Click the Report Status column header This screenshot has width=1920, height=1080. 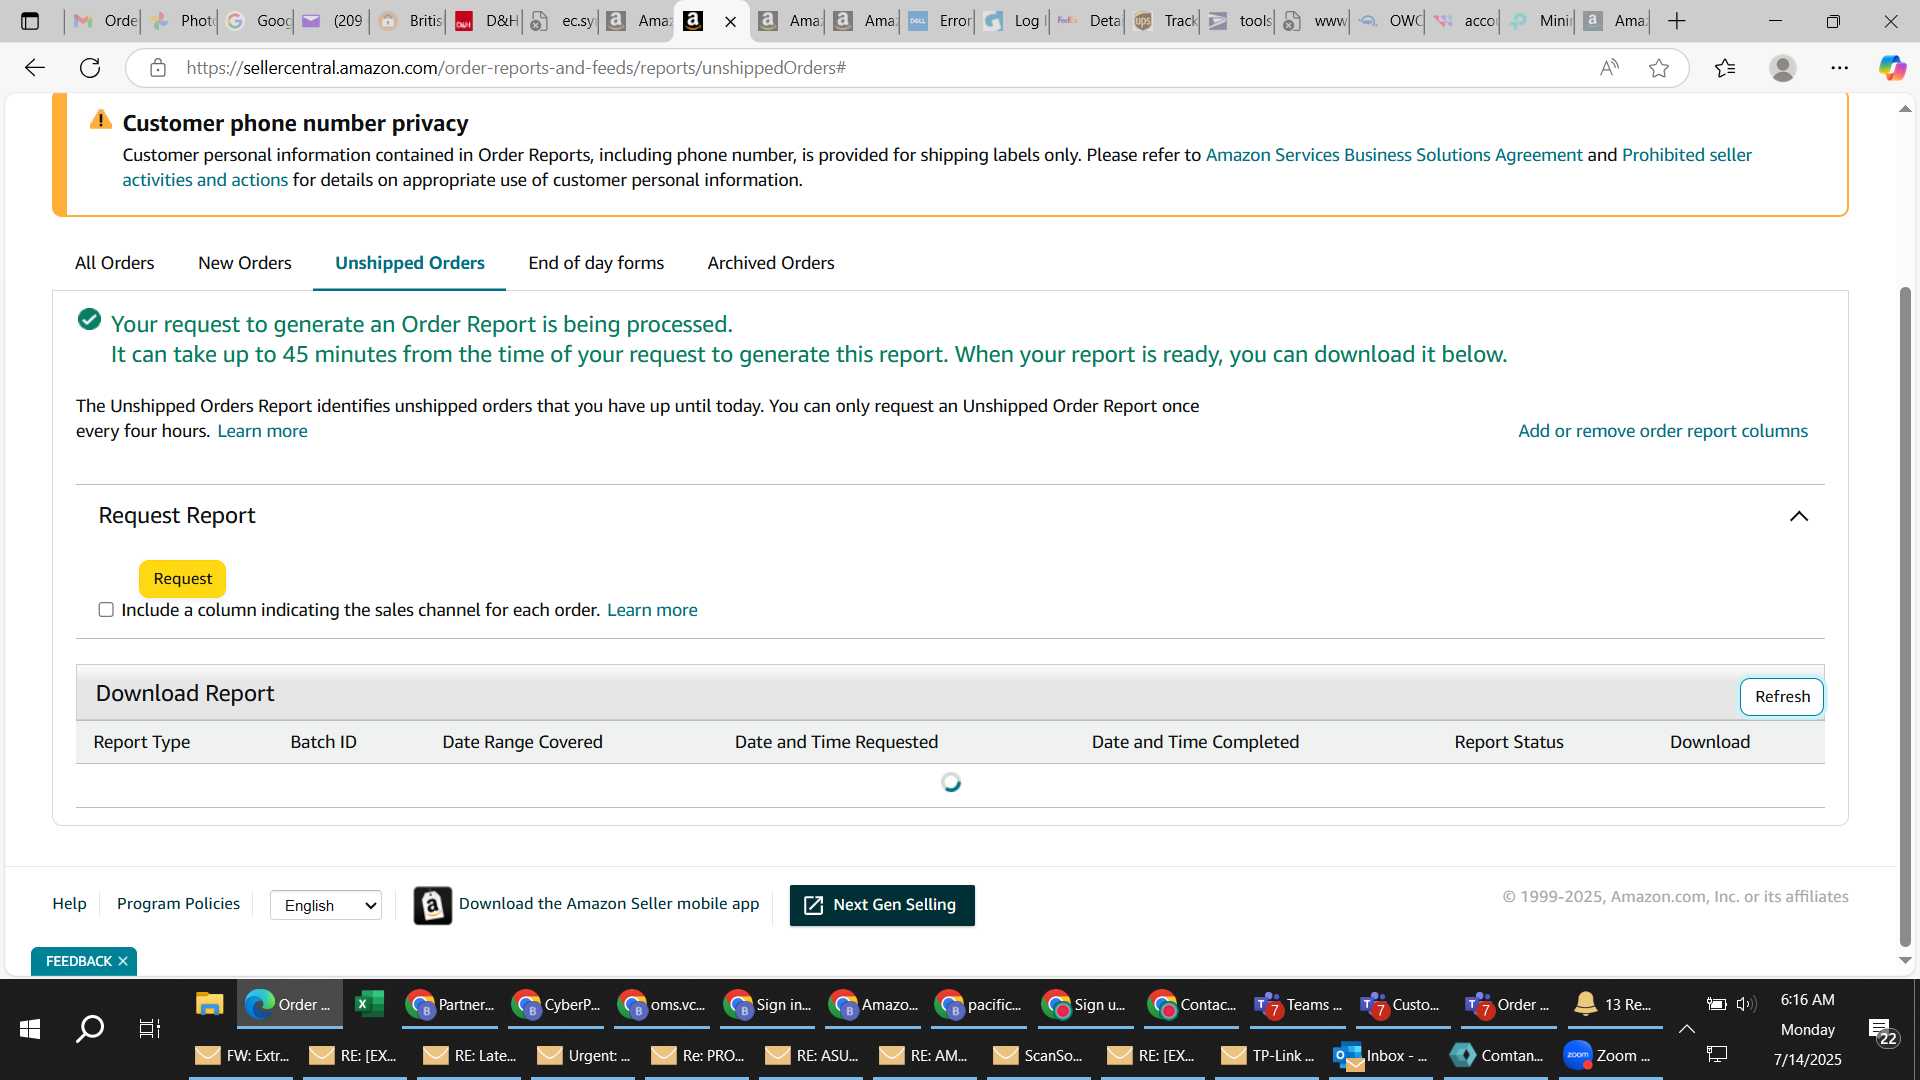(x=1509, y=742)
